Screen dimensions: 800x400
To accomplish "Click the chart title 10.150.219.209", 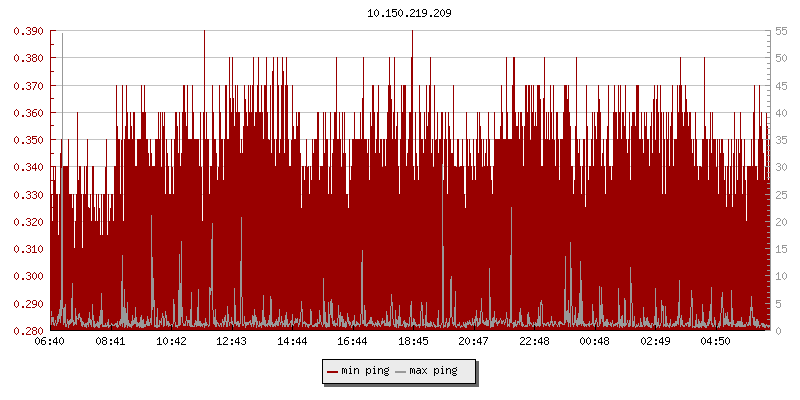I will [x=400, y=13].
